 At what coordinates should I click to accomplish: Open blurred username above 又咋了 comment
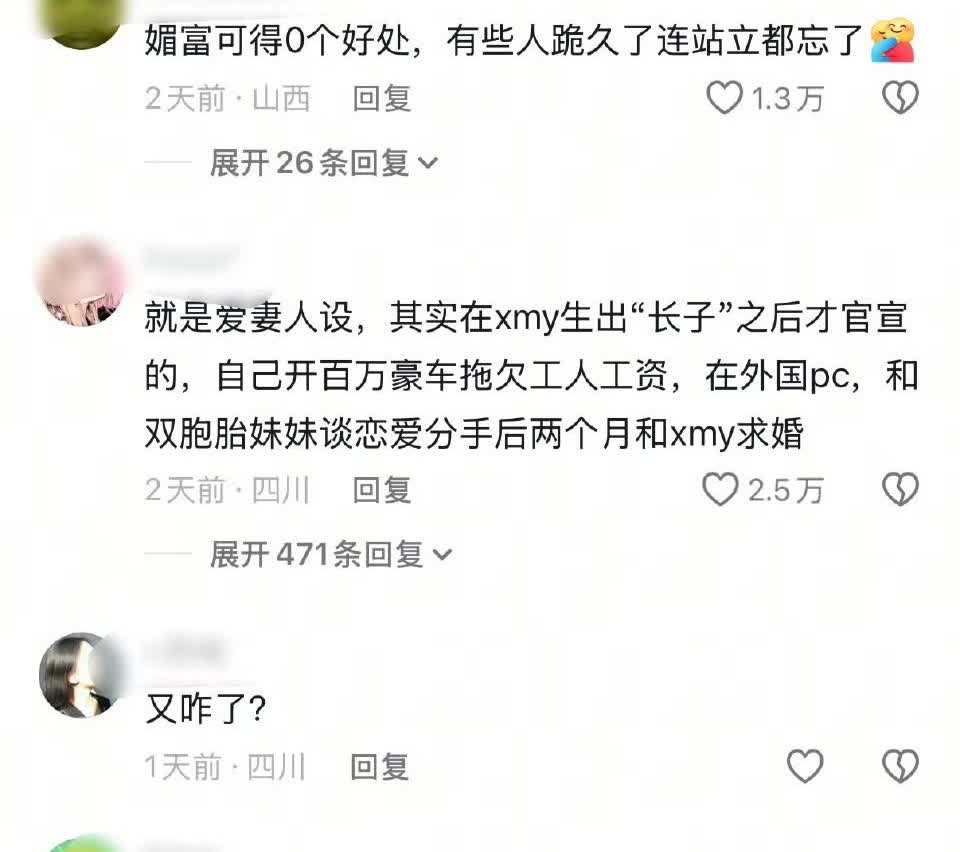[x=182, y=650]
